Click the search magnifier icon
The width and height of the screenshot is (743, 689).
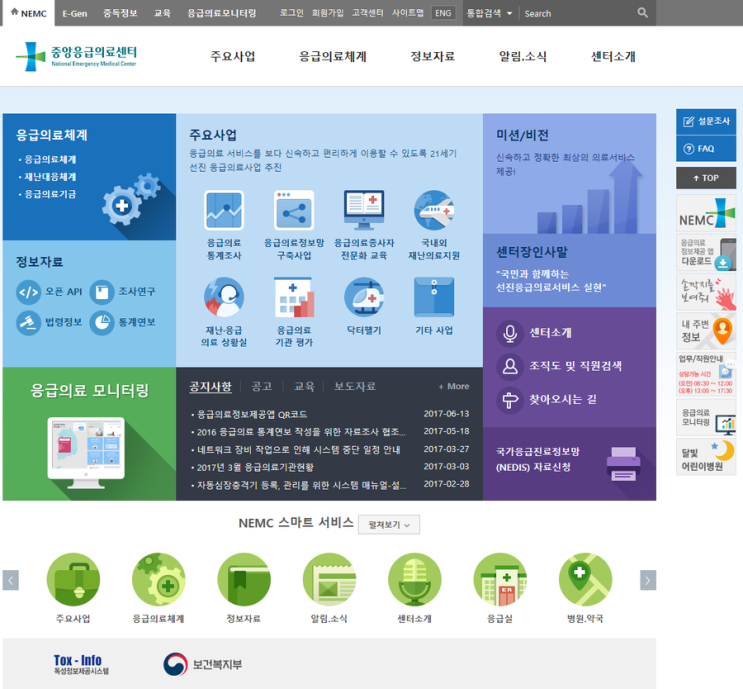(x=643, y=13)
